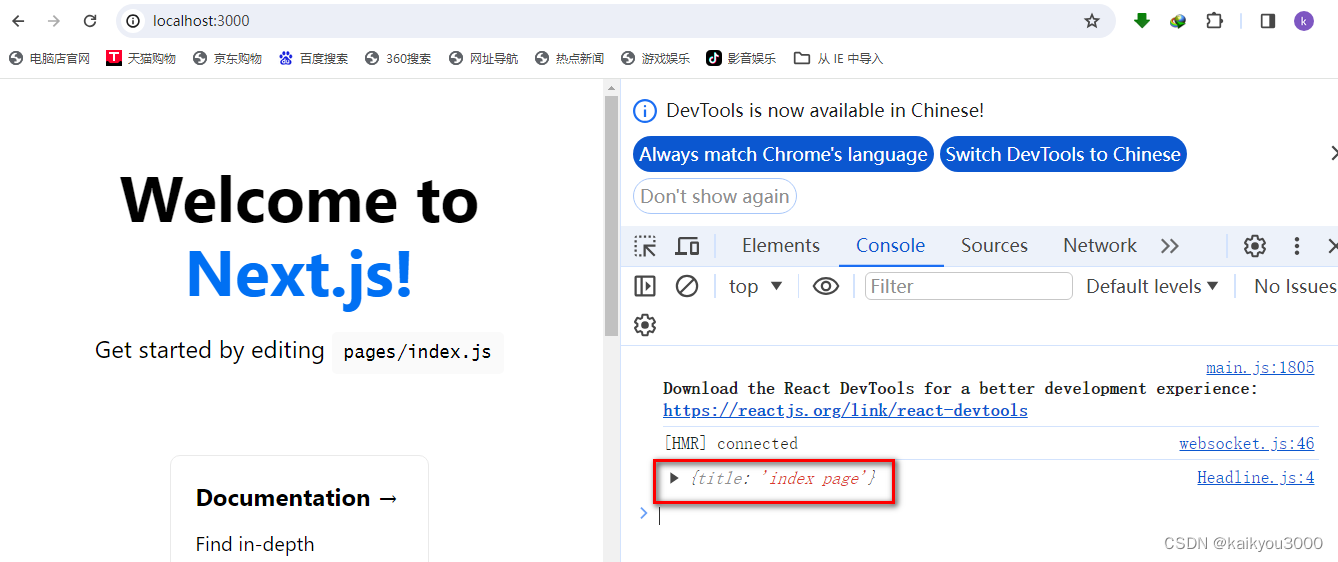Bookmark this page with the star

pyautogui.click(x=1092, y=21)
